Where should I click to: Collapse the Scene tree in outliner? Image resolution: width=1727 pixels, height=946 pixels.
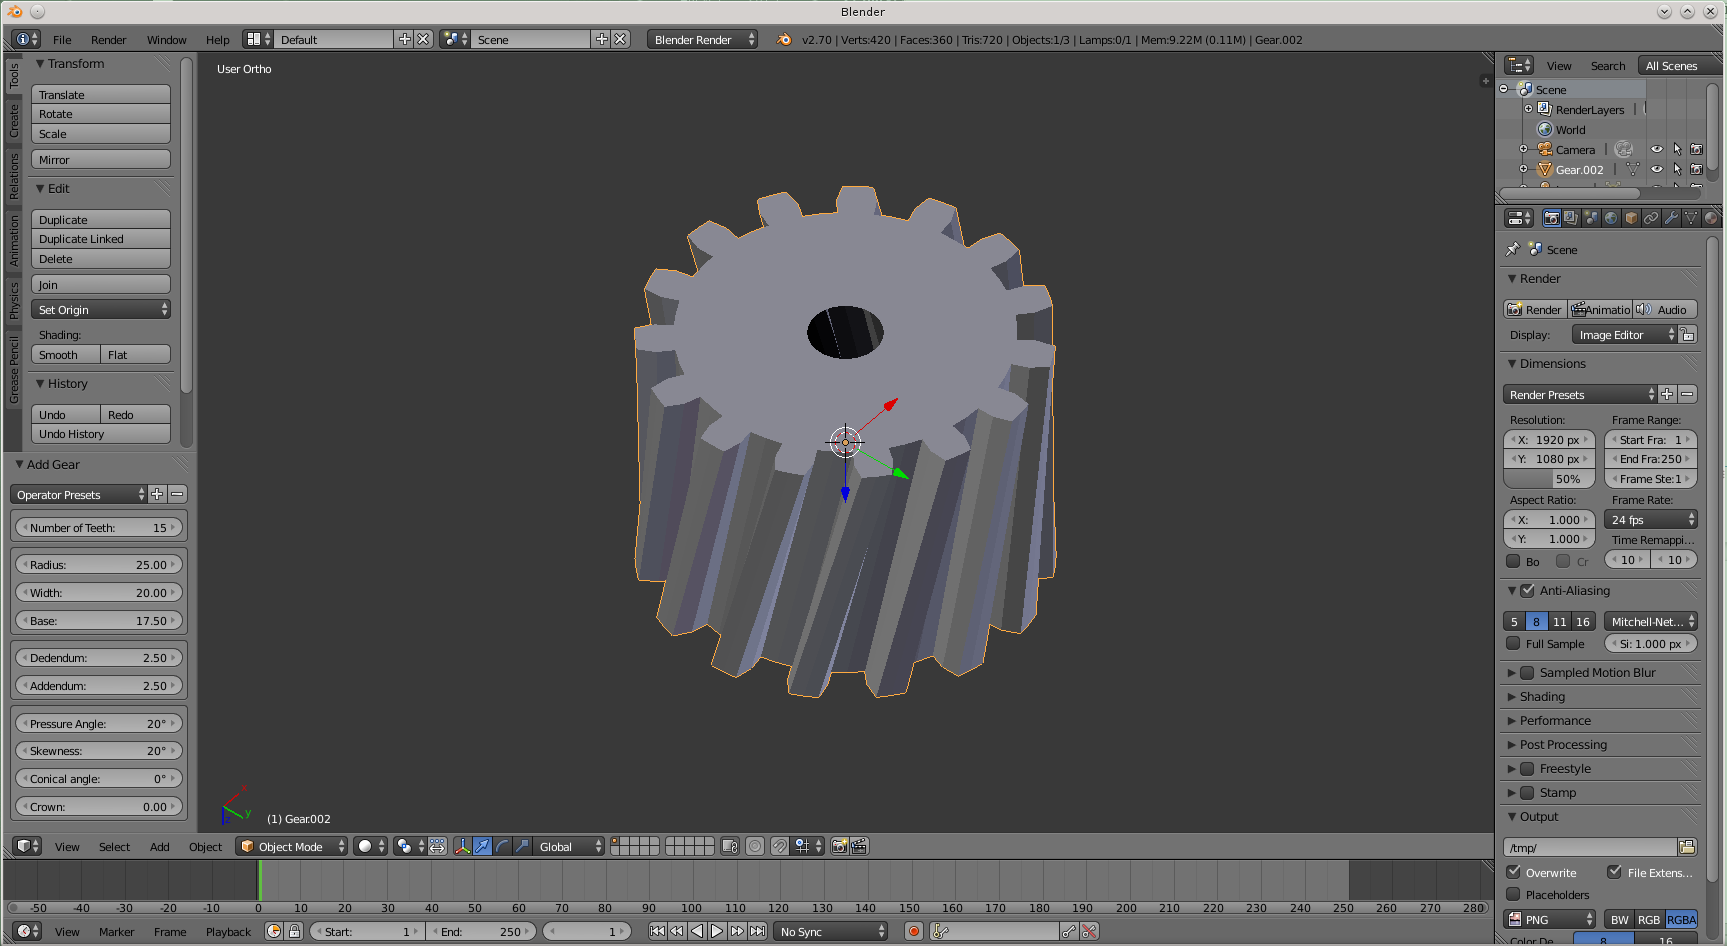point(1503,89)
